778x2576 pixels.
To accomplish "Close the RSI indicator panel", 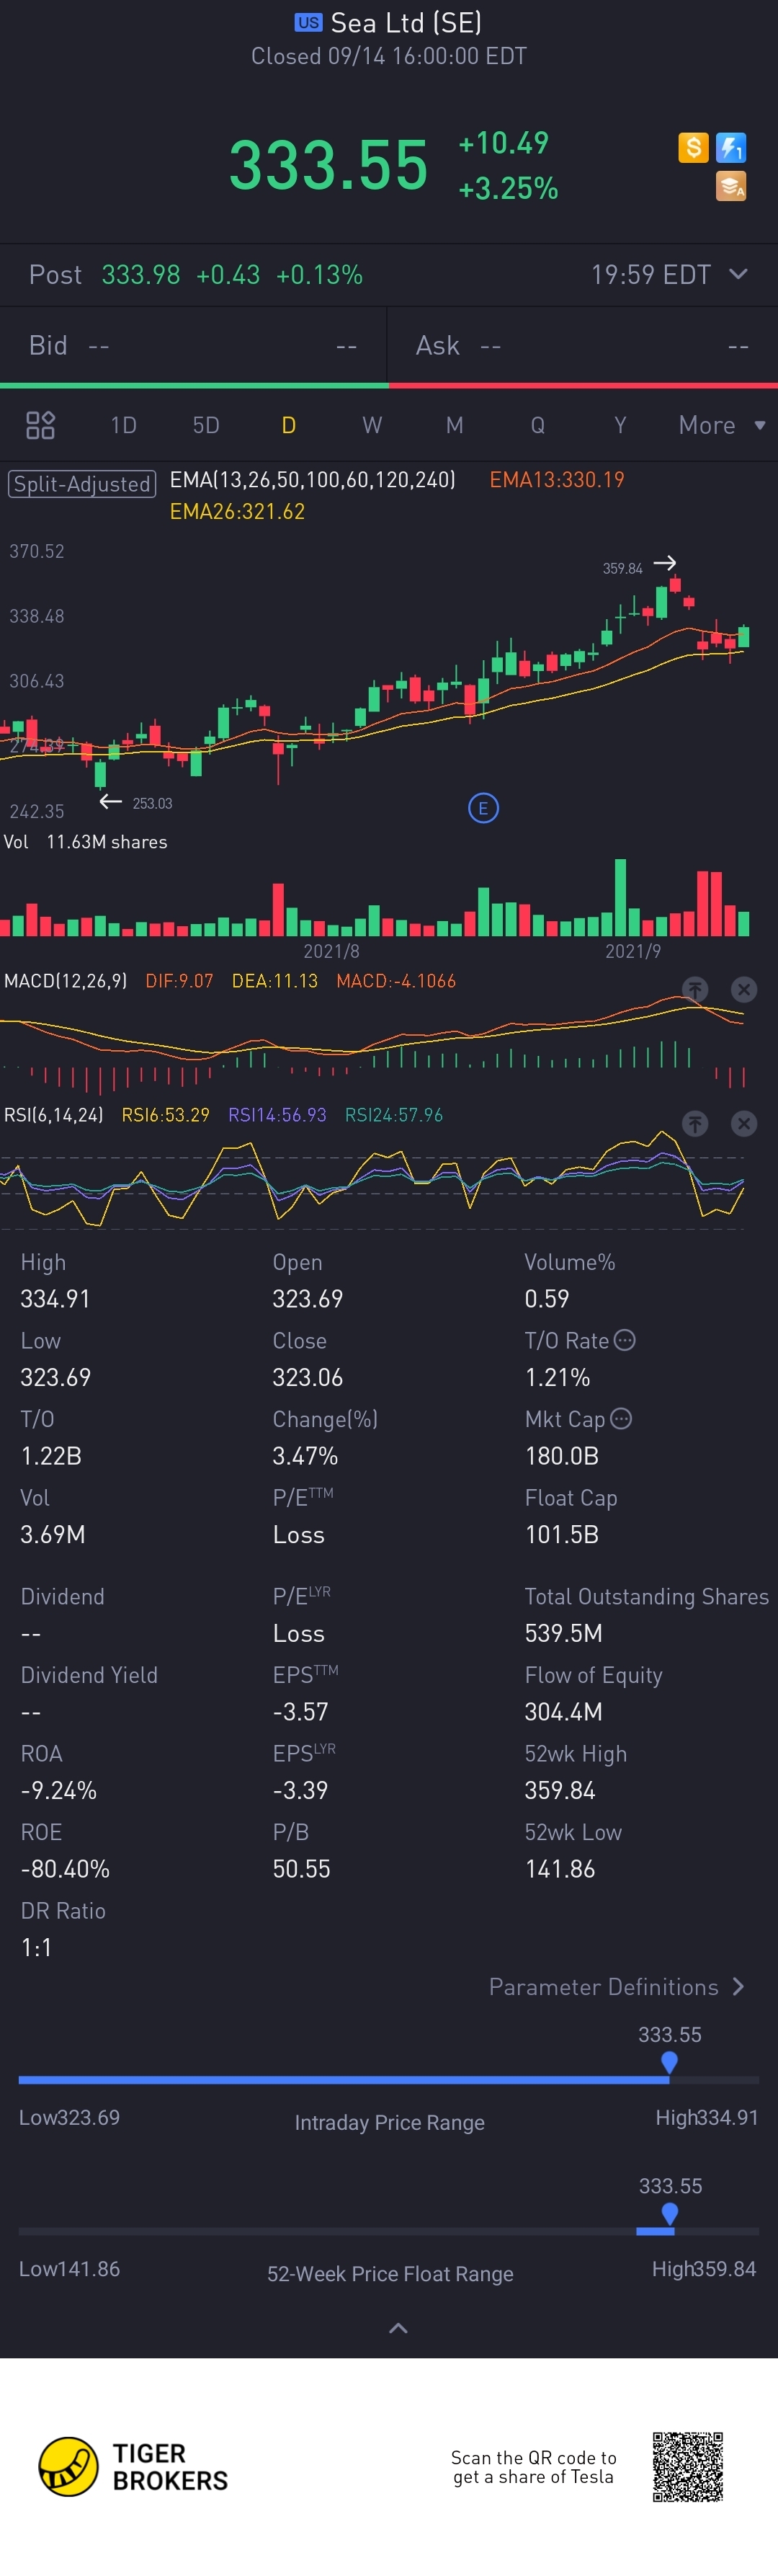I will coord(744,1123).
